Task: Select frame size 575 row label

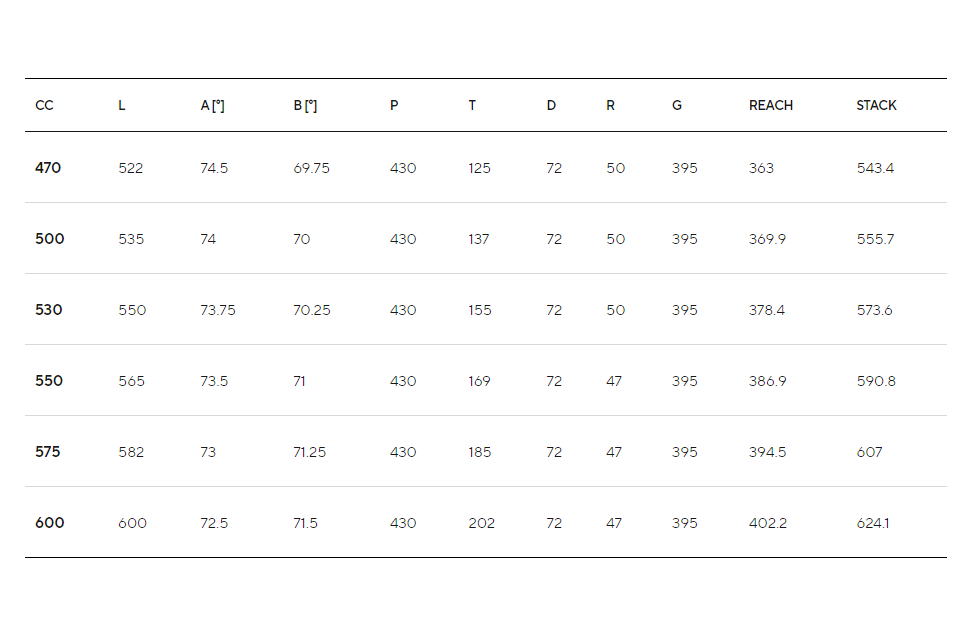Action: tap(48, 452)
